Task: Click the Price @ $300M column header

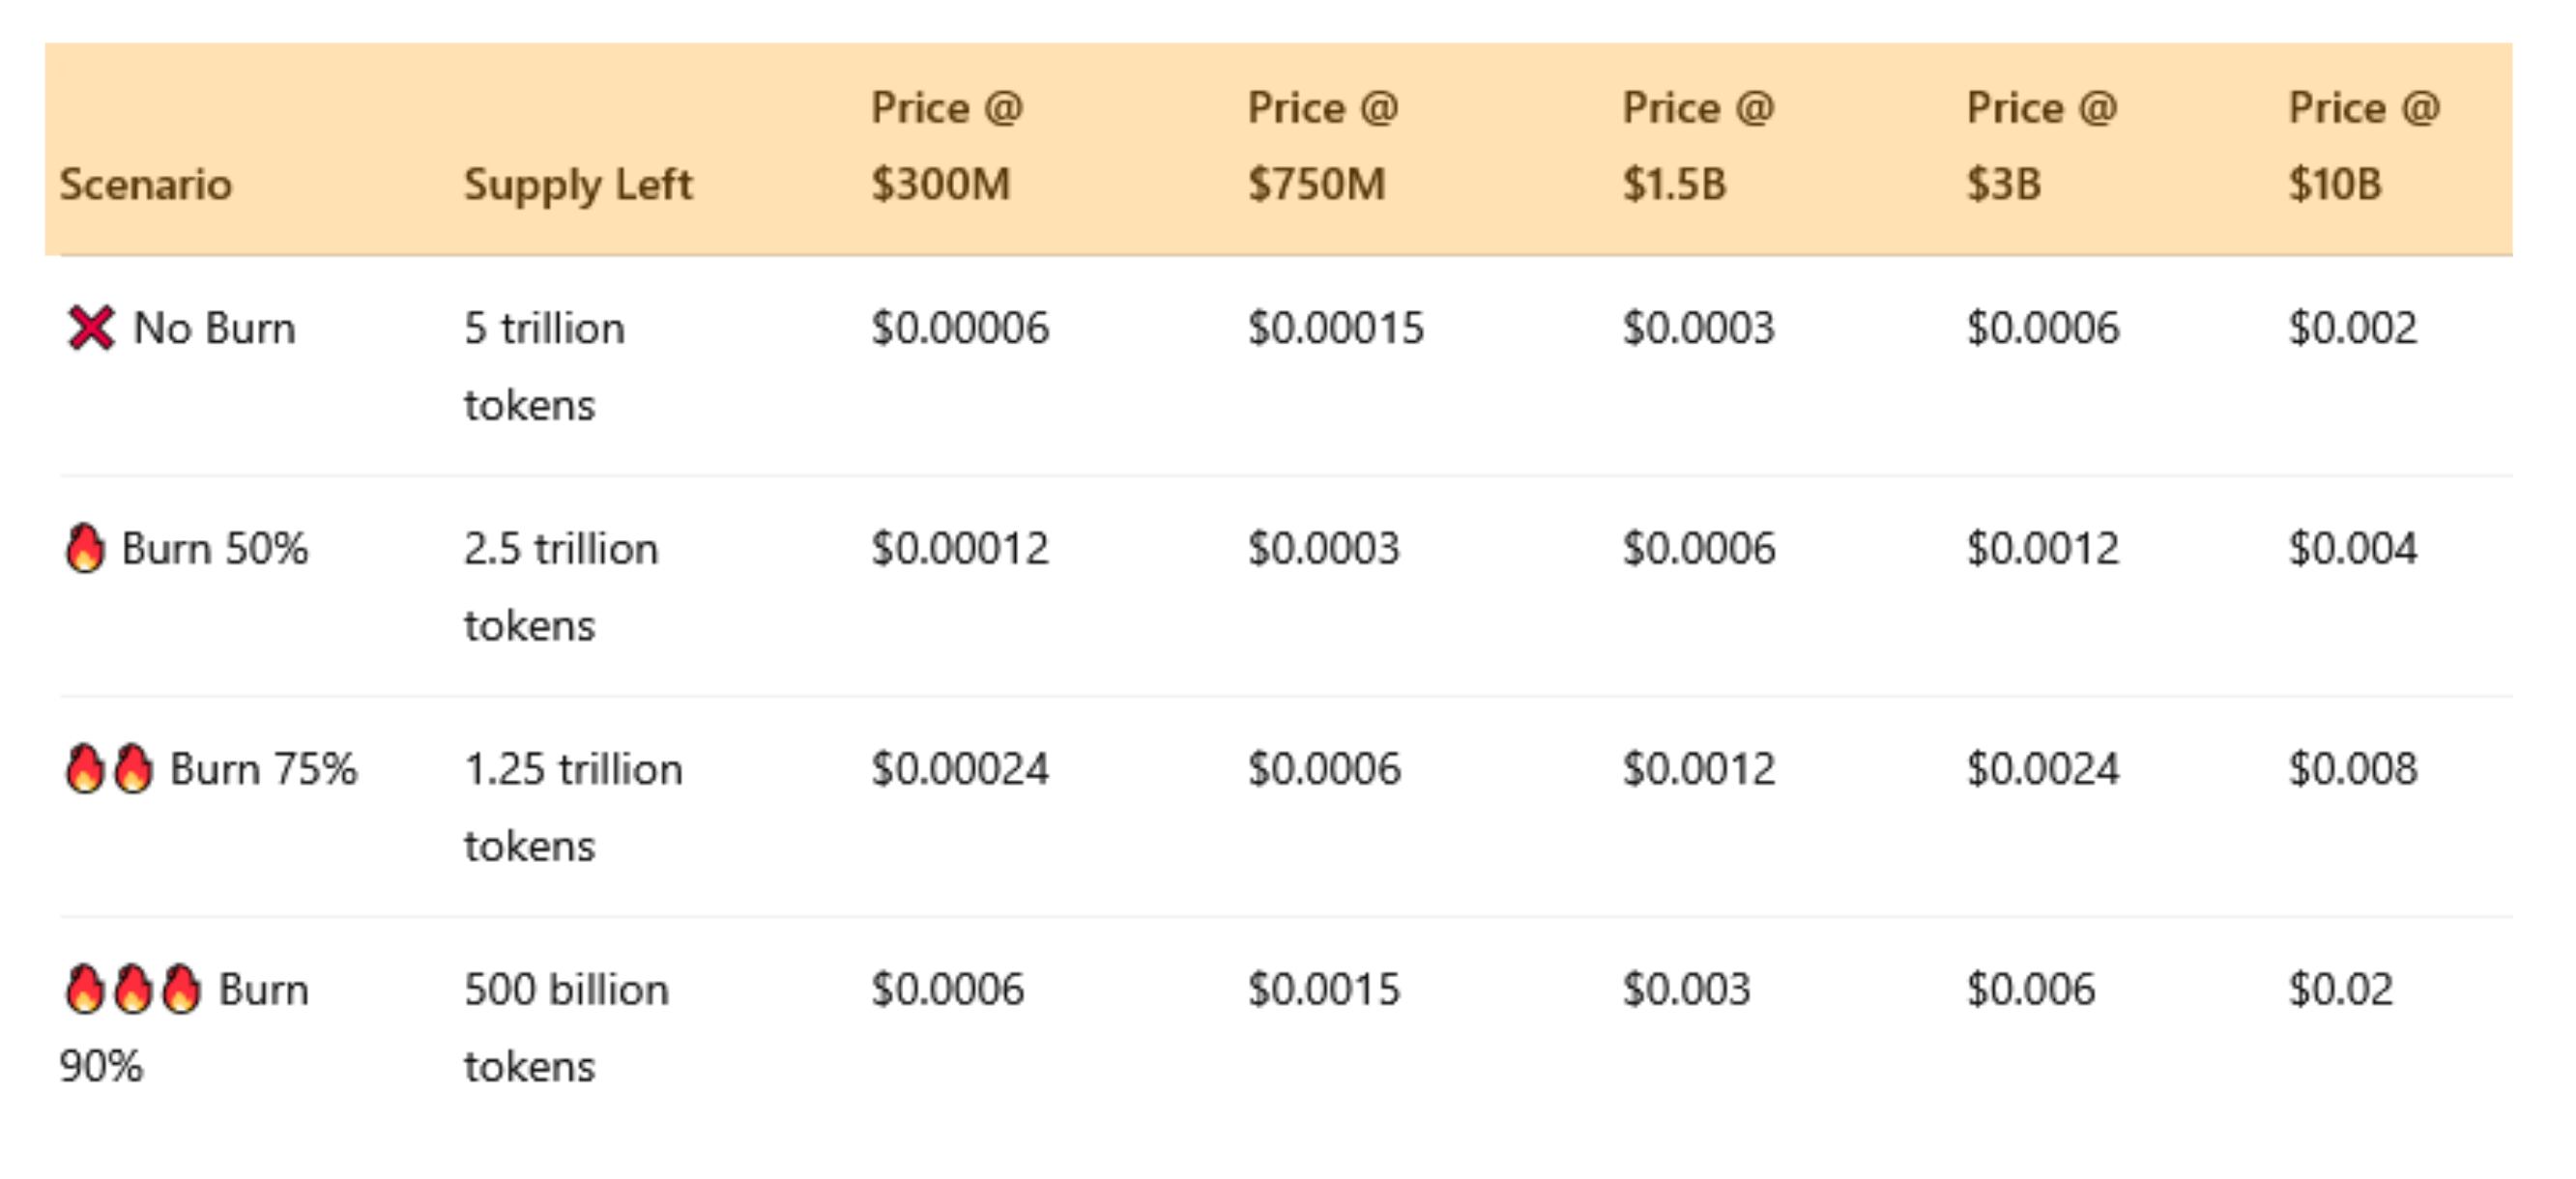Action: 946,146
